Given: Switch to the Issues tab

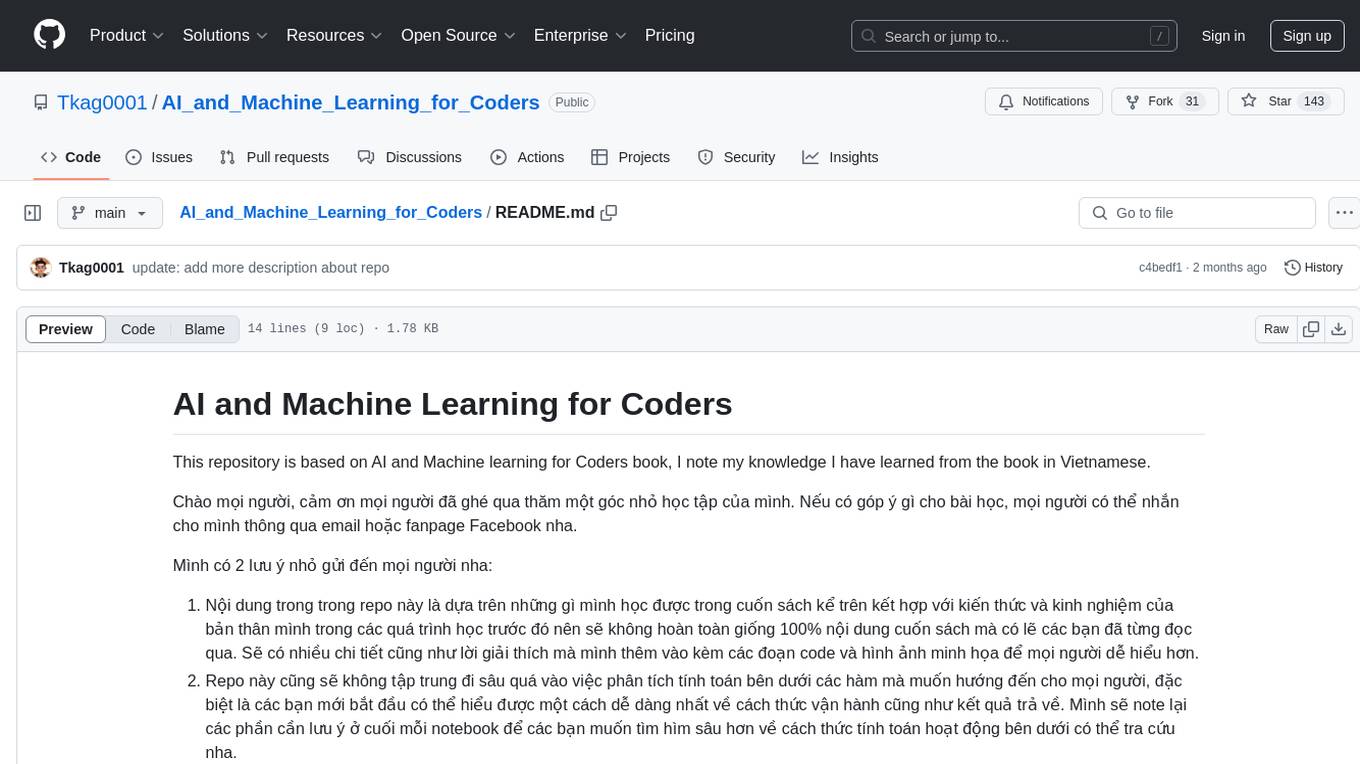Looking at the screenshot, I should (159, 157).
